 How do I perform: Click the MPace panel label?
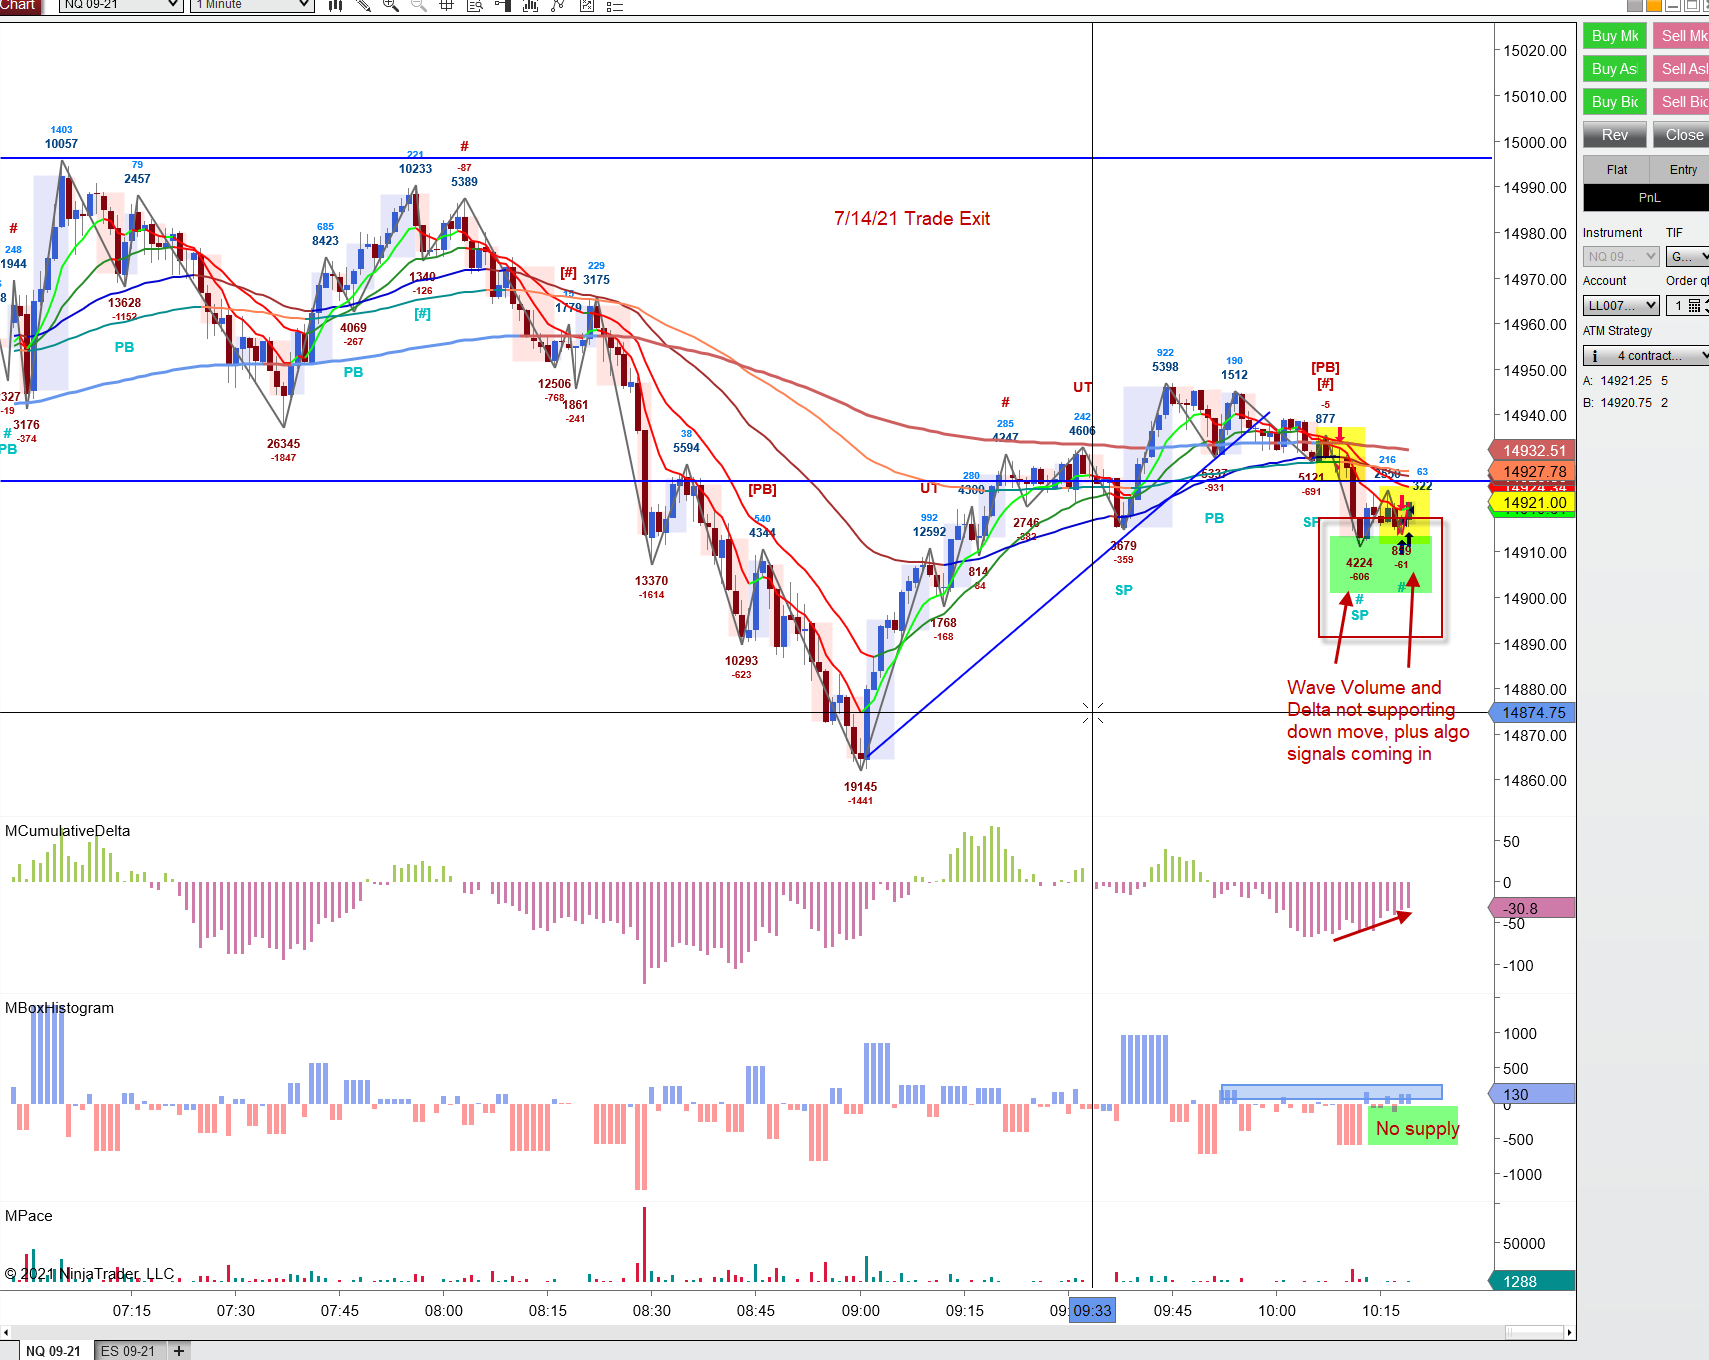pos(28,1216)
